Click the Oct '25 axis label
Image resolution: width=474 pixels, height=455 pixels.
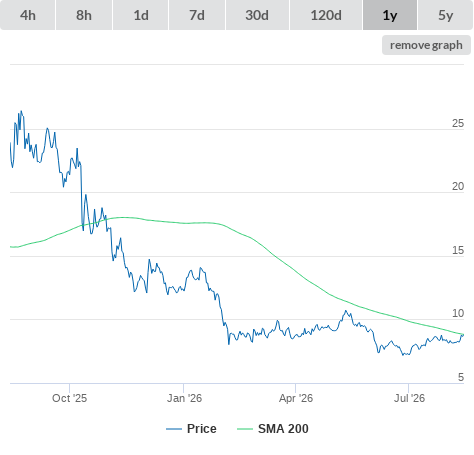tap(69, 398)
